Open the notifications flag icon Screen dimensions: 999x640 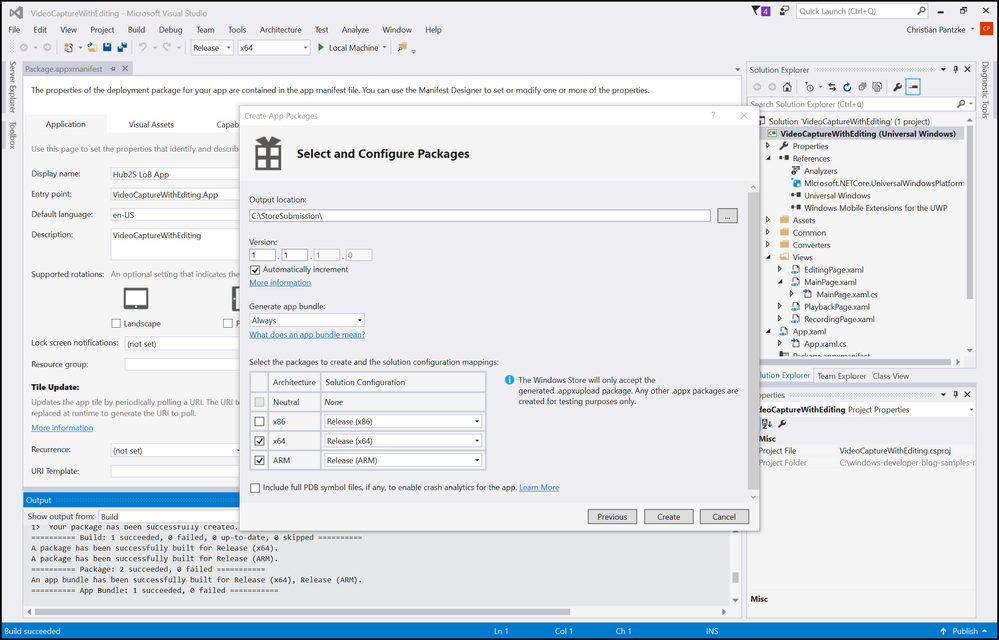point(757,11)
